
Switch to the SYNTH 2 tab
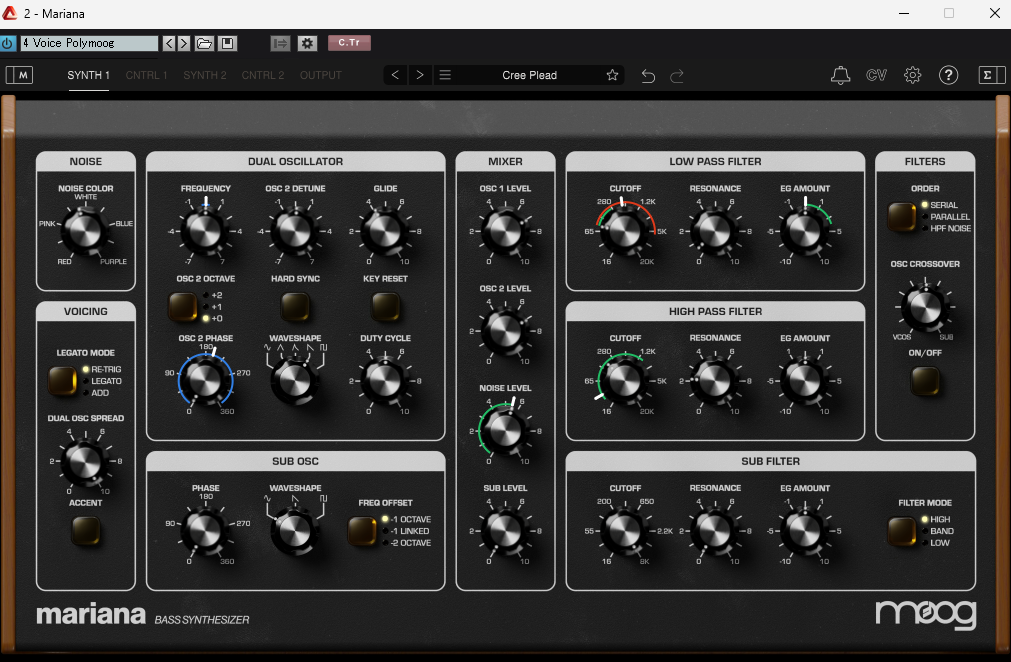[x=204, y=75]
